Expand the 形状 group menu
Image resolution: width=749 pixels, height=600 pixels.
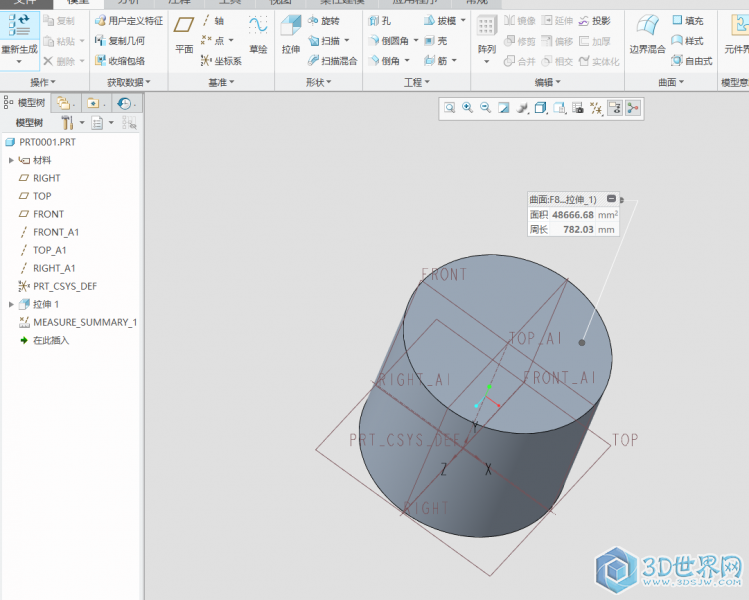(x=319, y=82)
